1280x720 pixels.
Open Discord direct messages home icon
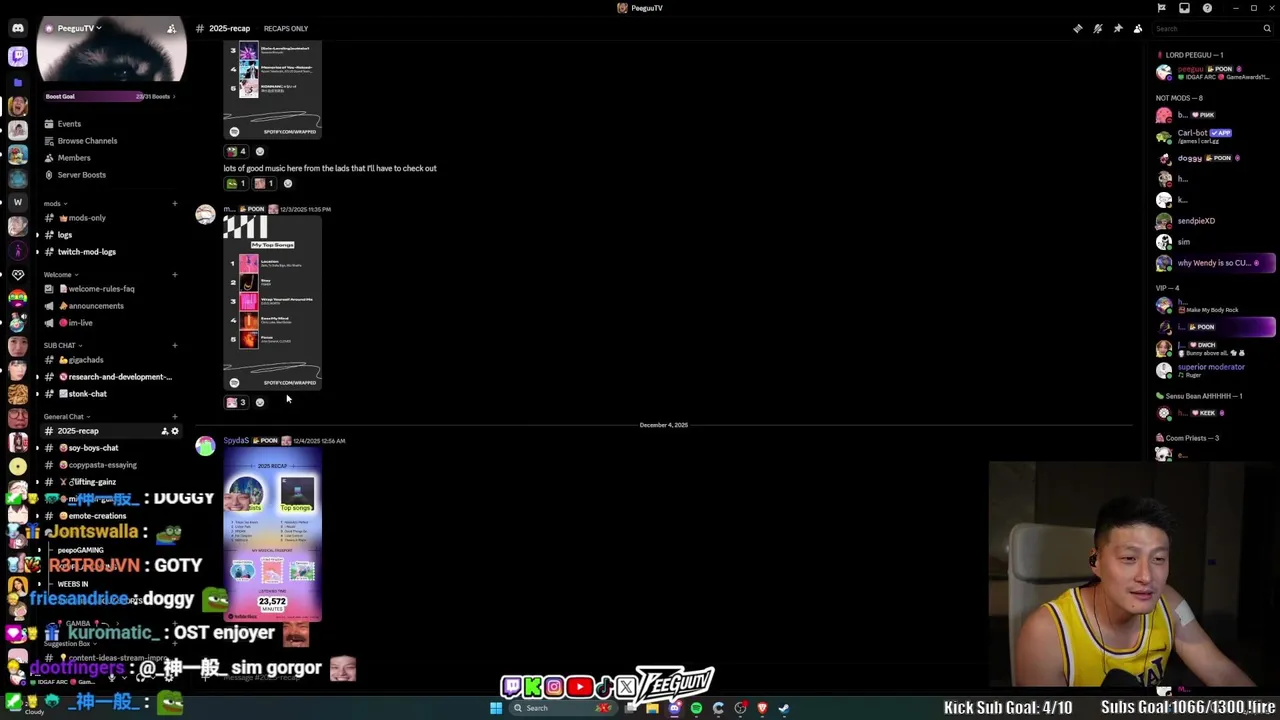[x=17, y=28]
